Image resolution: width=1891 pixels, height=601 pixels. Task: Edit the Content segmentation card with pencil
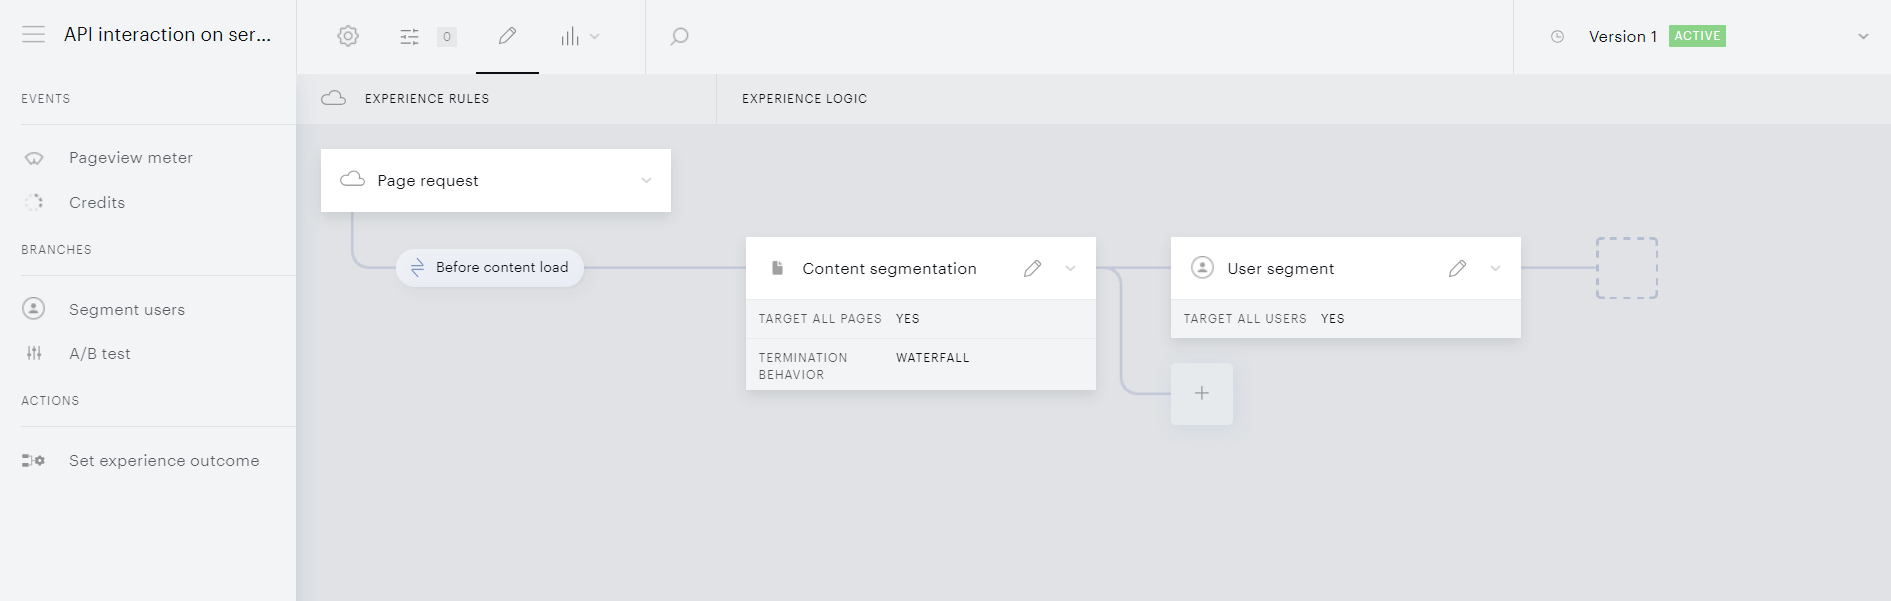[x=1033, y=268]
